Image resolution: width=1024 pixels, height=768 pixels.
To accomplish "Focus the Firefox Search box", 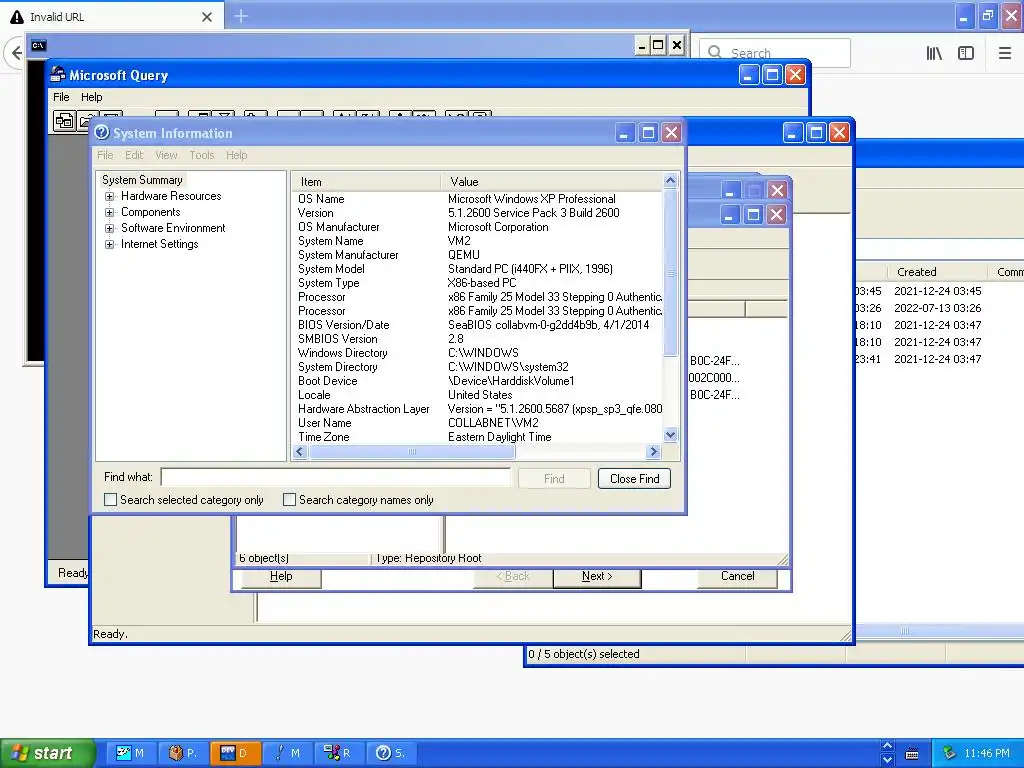I will pos(775,53).
